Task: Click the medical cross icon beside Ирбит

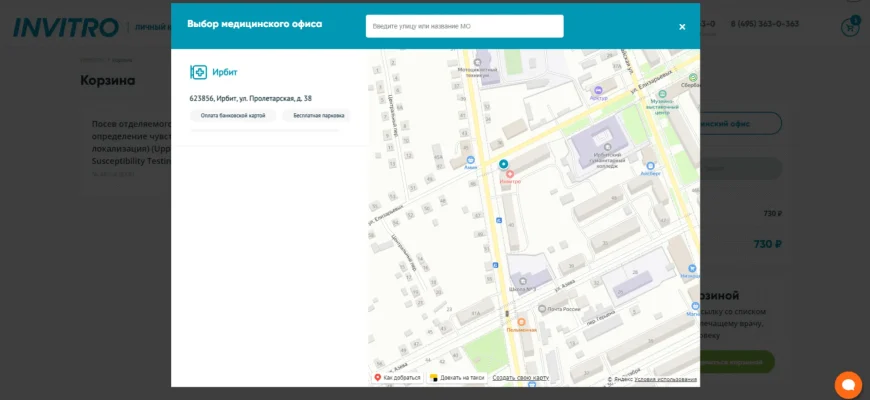Action: click(198, 72)
